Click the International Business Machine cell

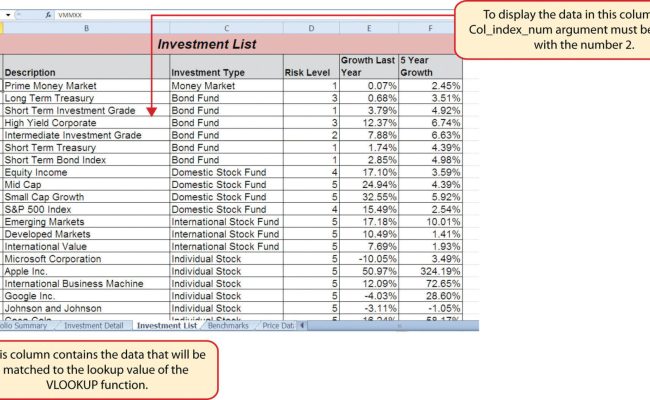(x=86, y=284)
